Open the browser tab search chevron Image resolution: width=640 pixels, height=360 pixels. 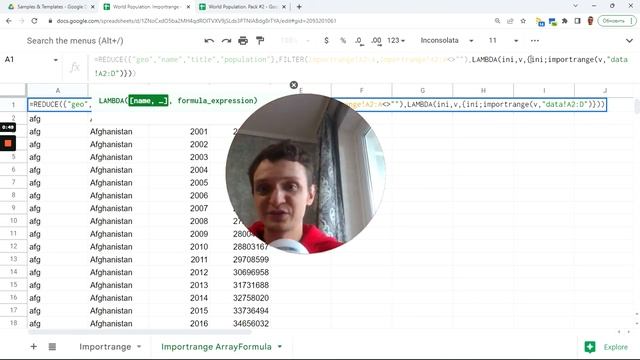[576, 6]
